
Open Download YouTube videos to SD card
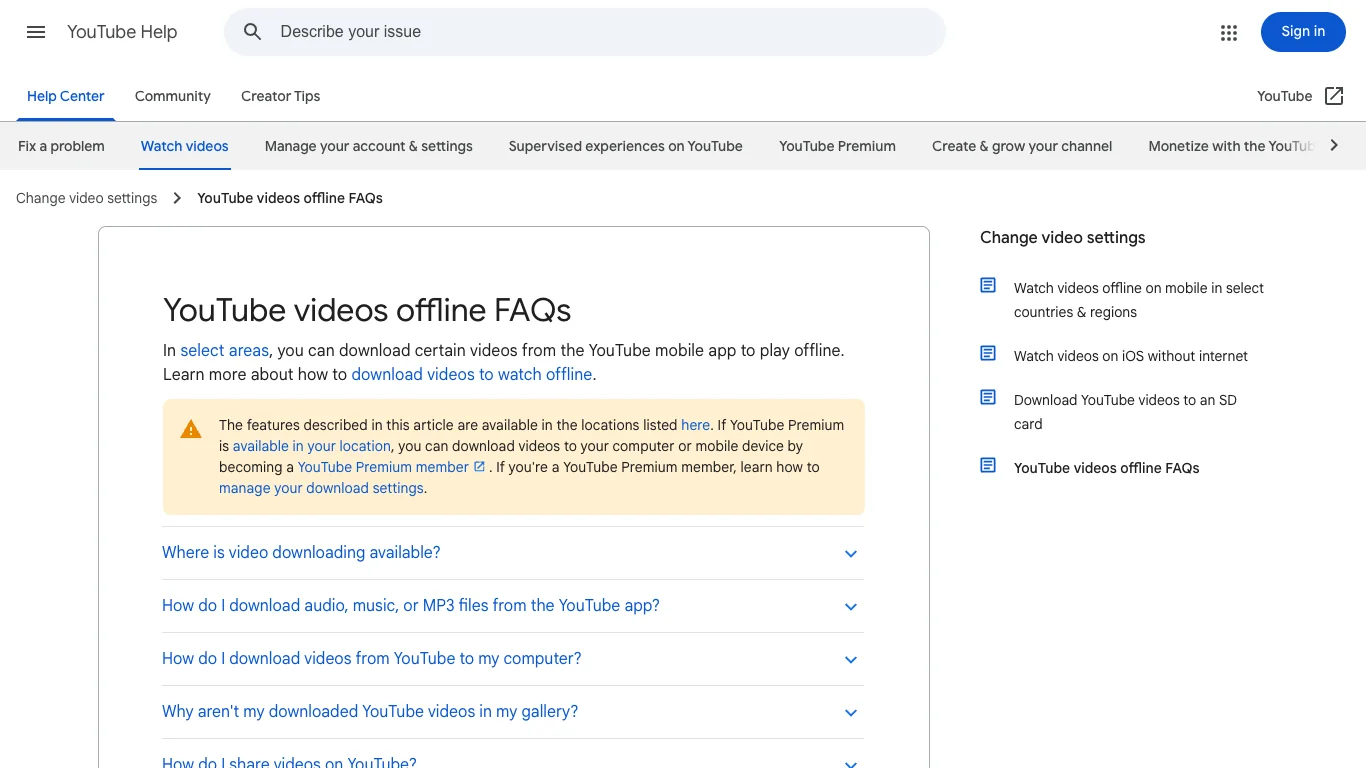tap(1126, 412)
